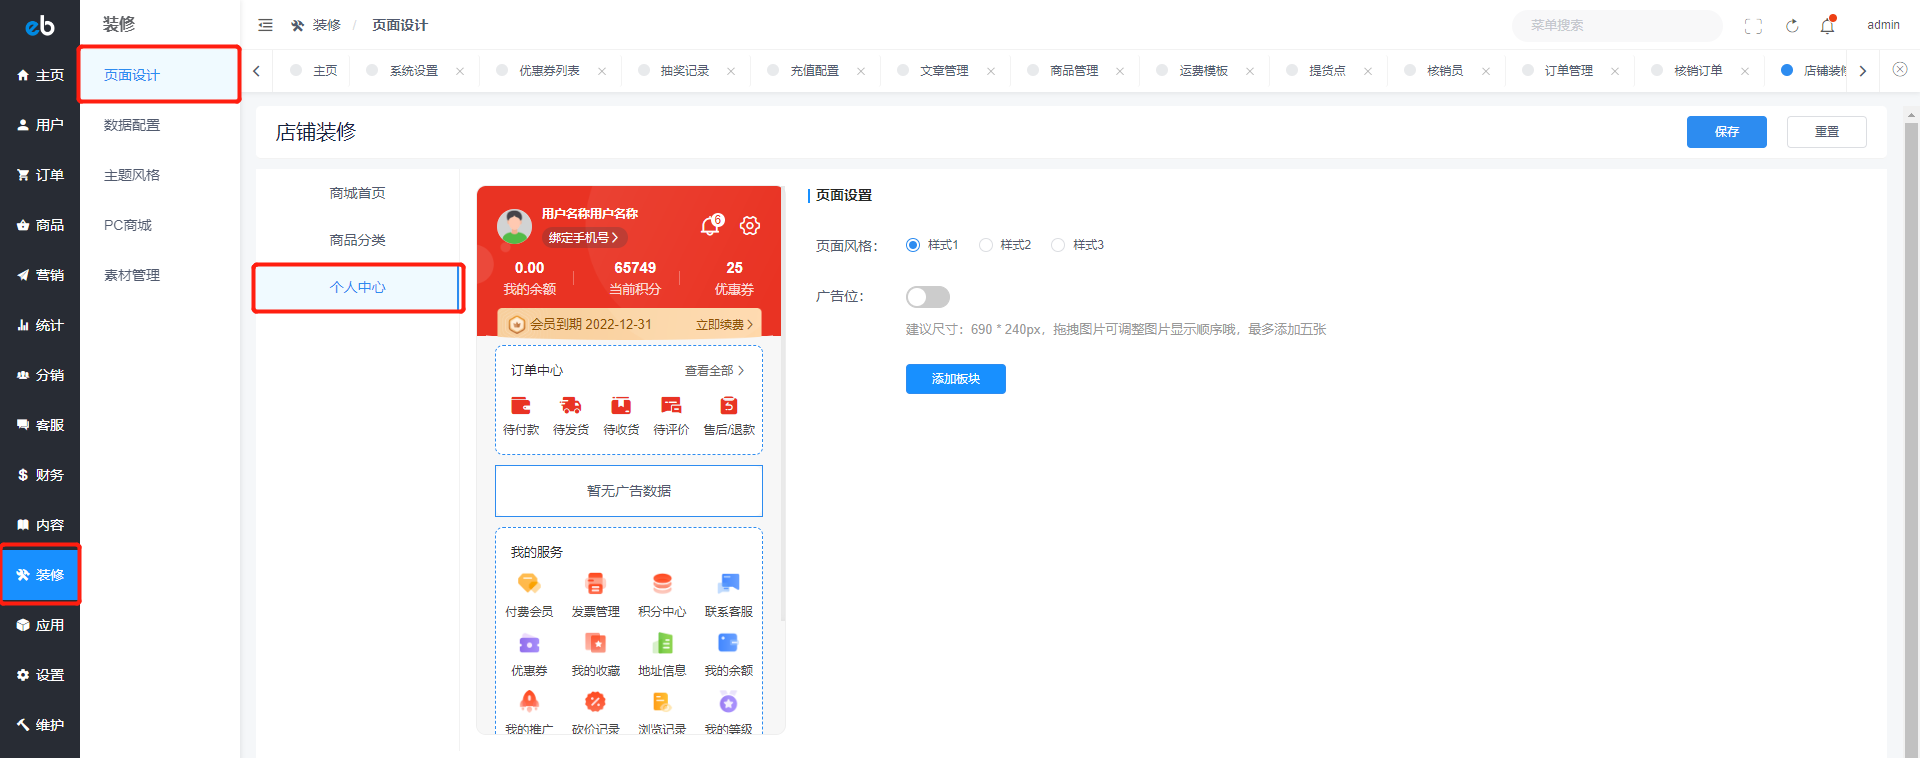Click the 重置 button
The width and height of the screenshot is (1920, 758).
coord(1827,132)
